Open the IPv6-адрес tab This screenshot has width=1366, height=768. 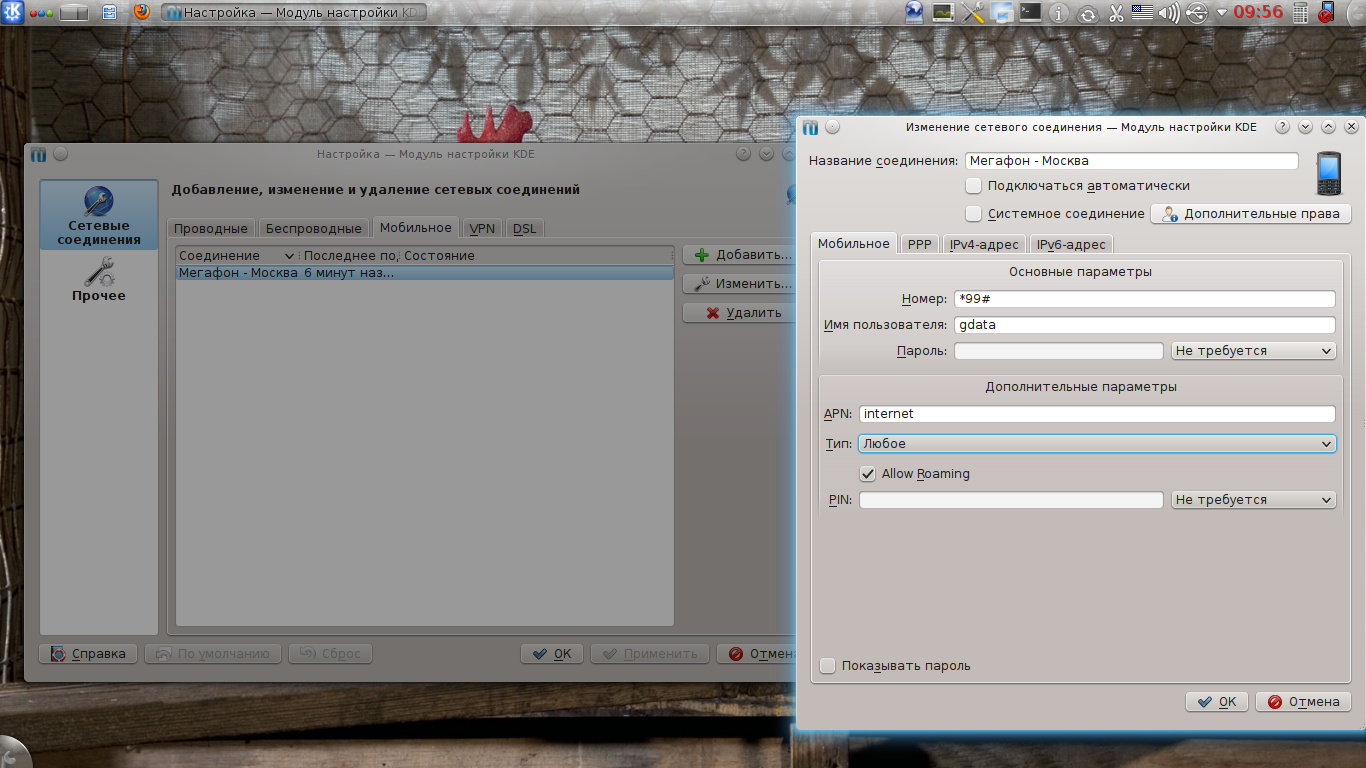[x=1071, y=245]
